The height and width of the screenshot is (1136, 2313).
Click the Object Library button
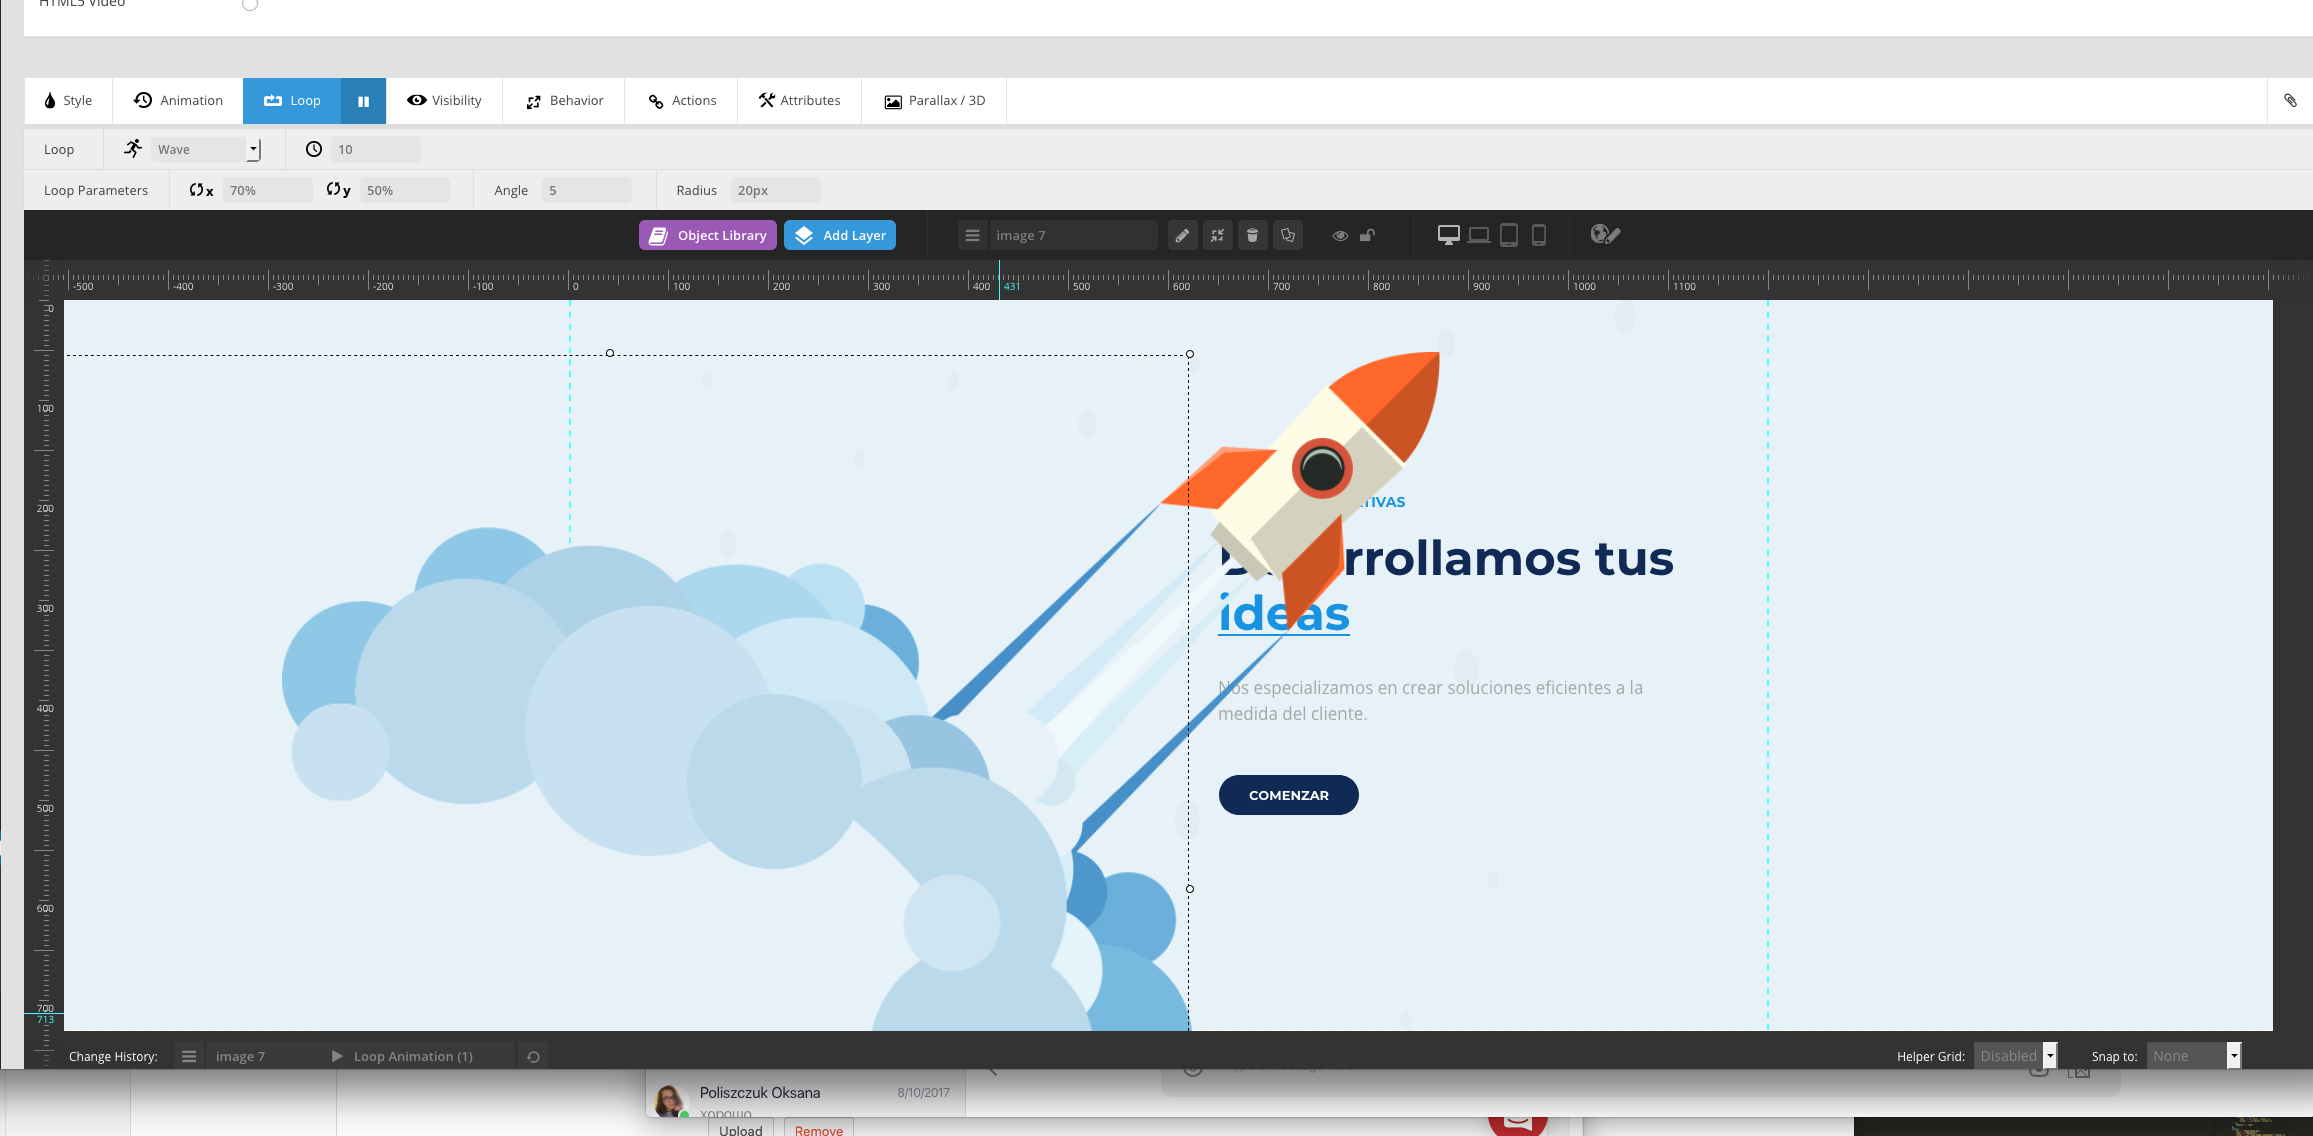click(708, 236)
